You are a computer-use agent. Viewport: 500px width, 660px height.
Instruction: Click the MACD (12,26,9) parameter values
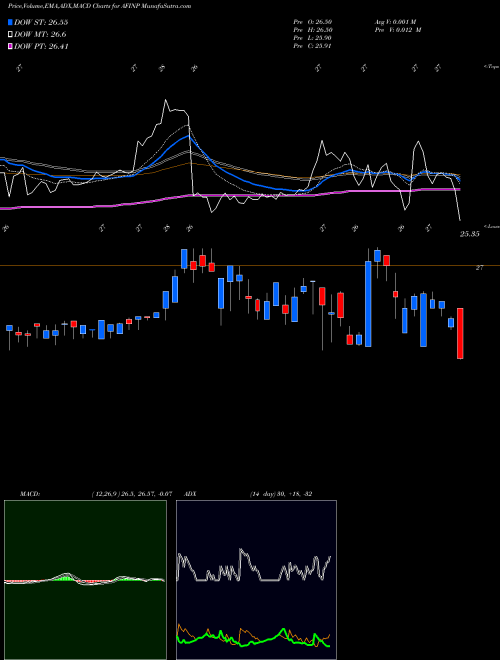pos(131,494)
